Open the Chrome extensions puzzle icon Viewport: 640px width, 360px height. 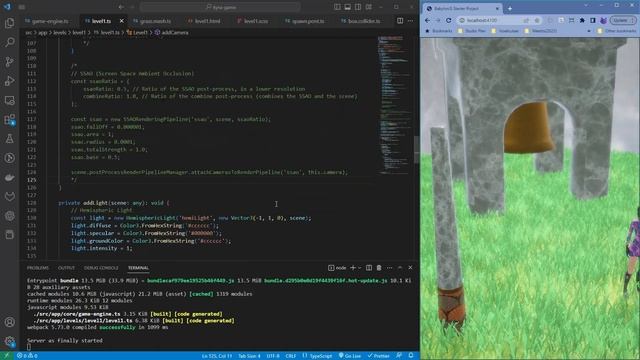point(582,20)
